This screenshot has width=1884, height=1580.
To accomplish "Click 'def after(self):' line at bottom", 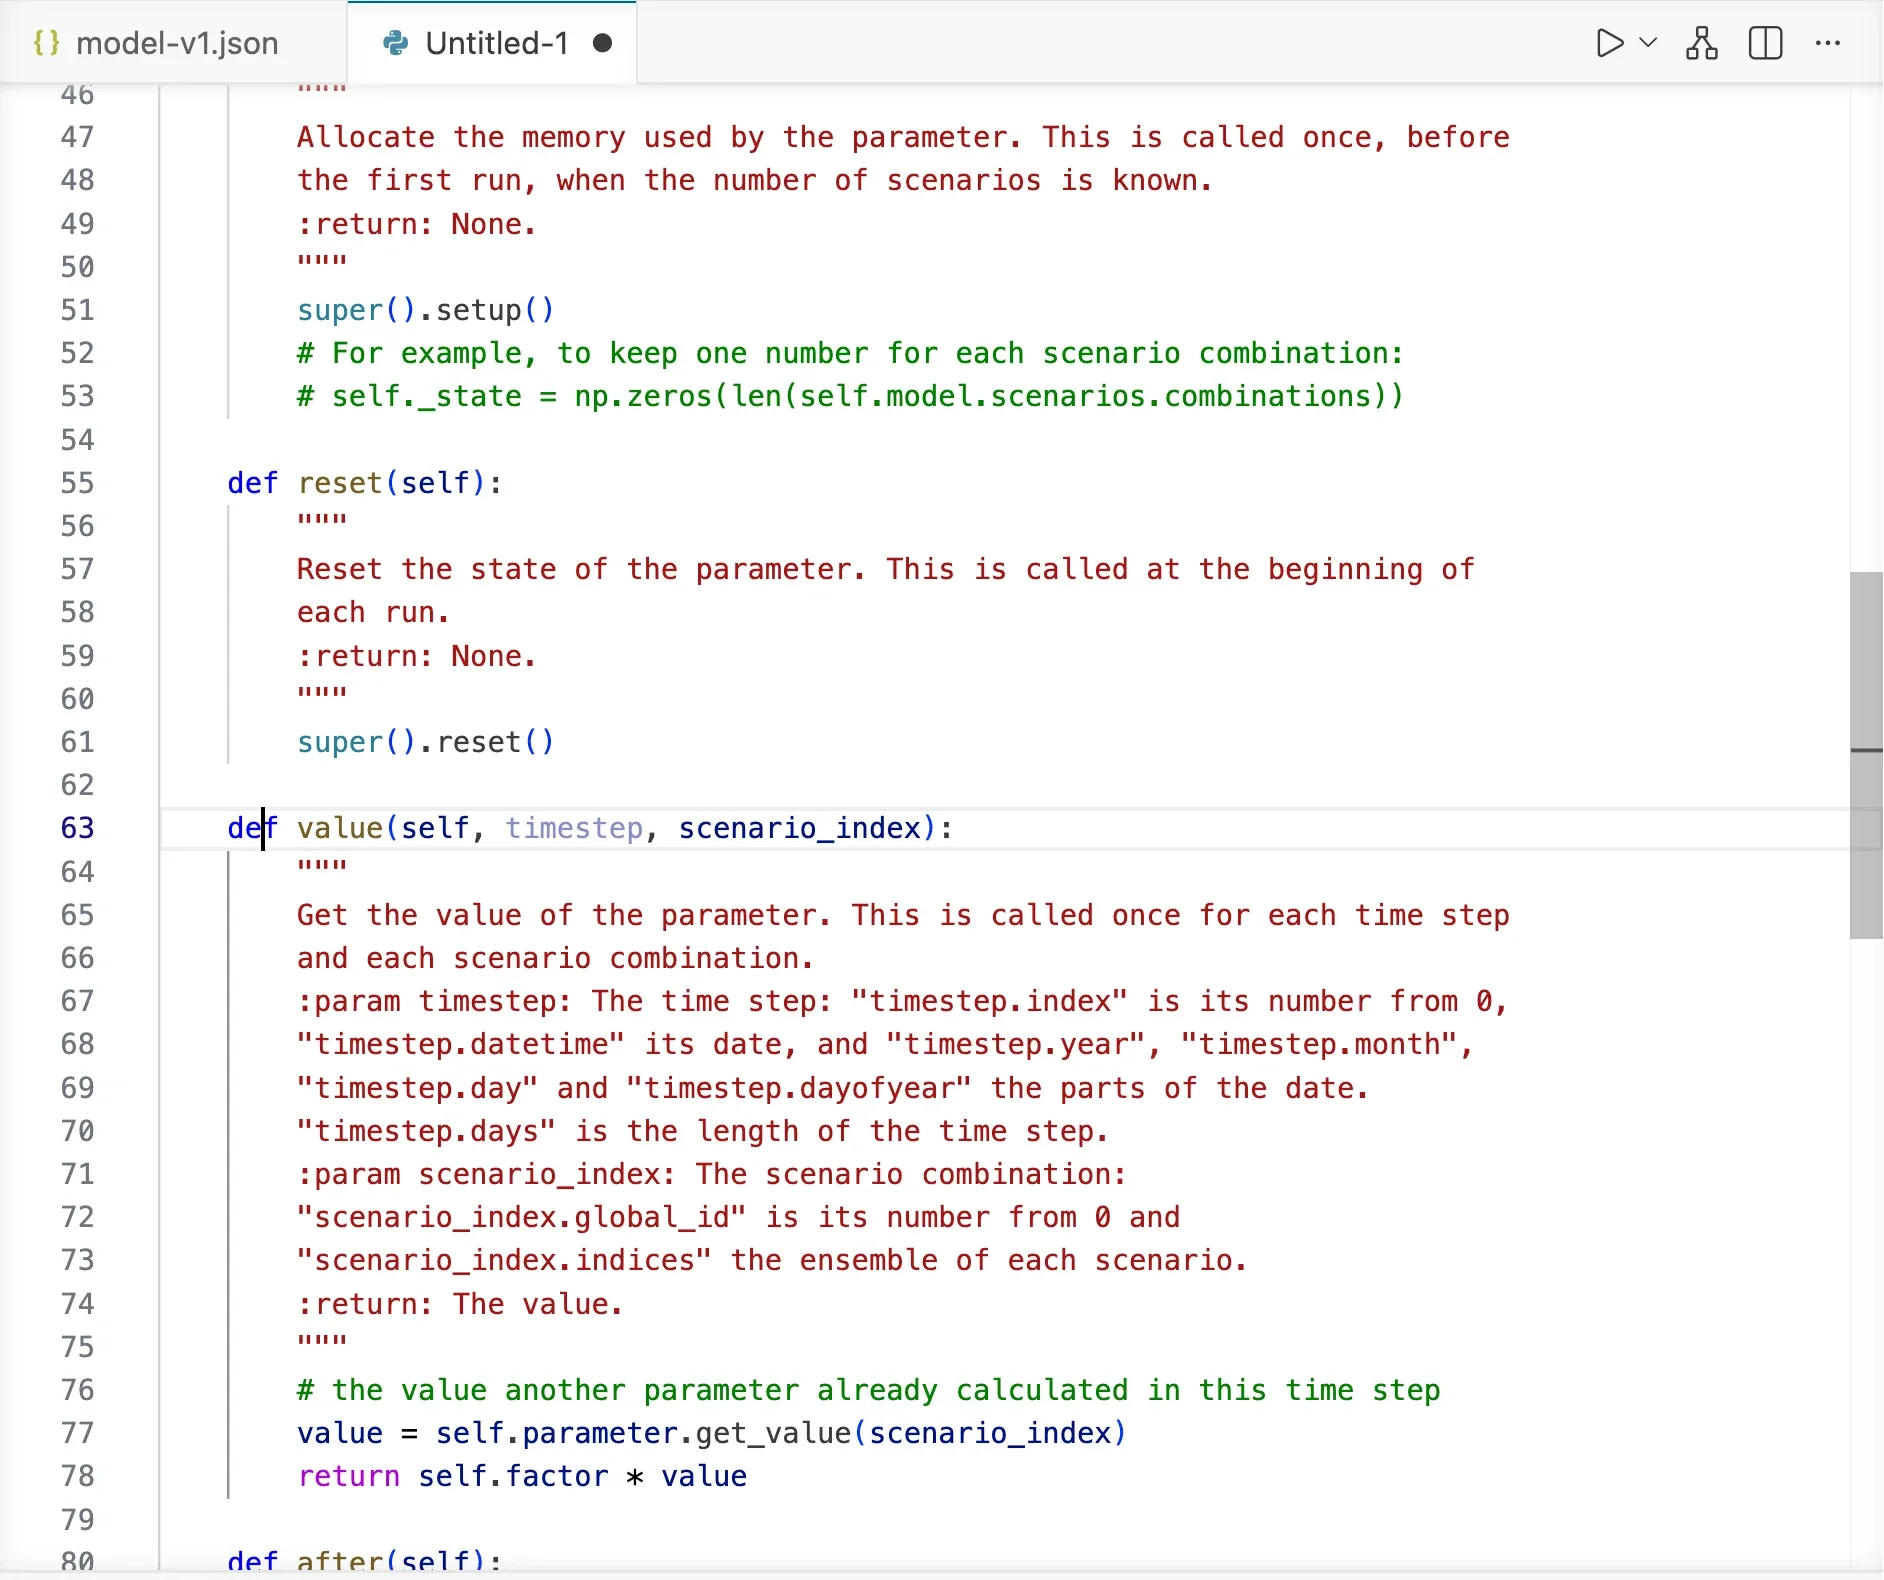I will [365, 1562].
